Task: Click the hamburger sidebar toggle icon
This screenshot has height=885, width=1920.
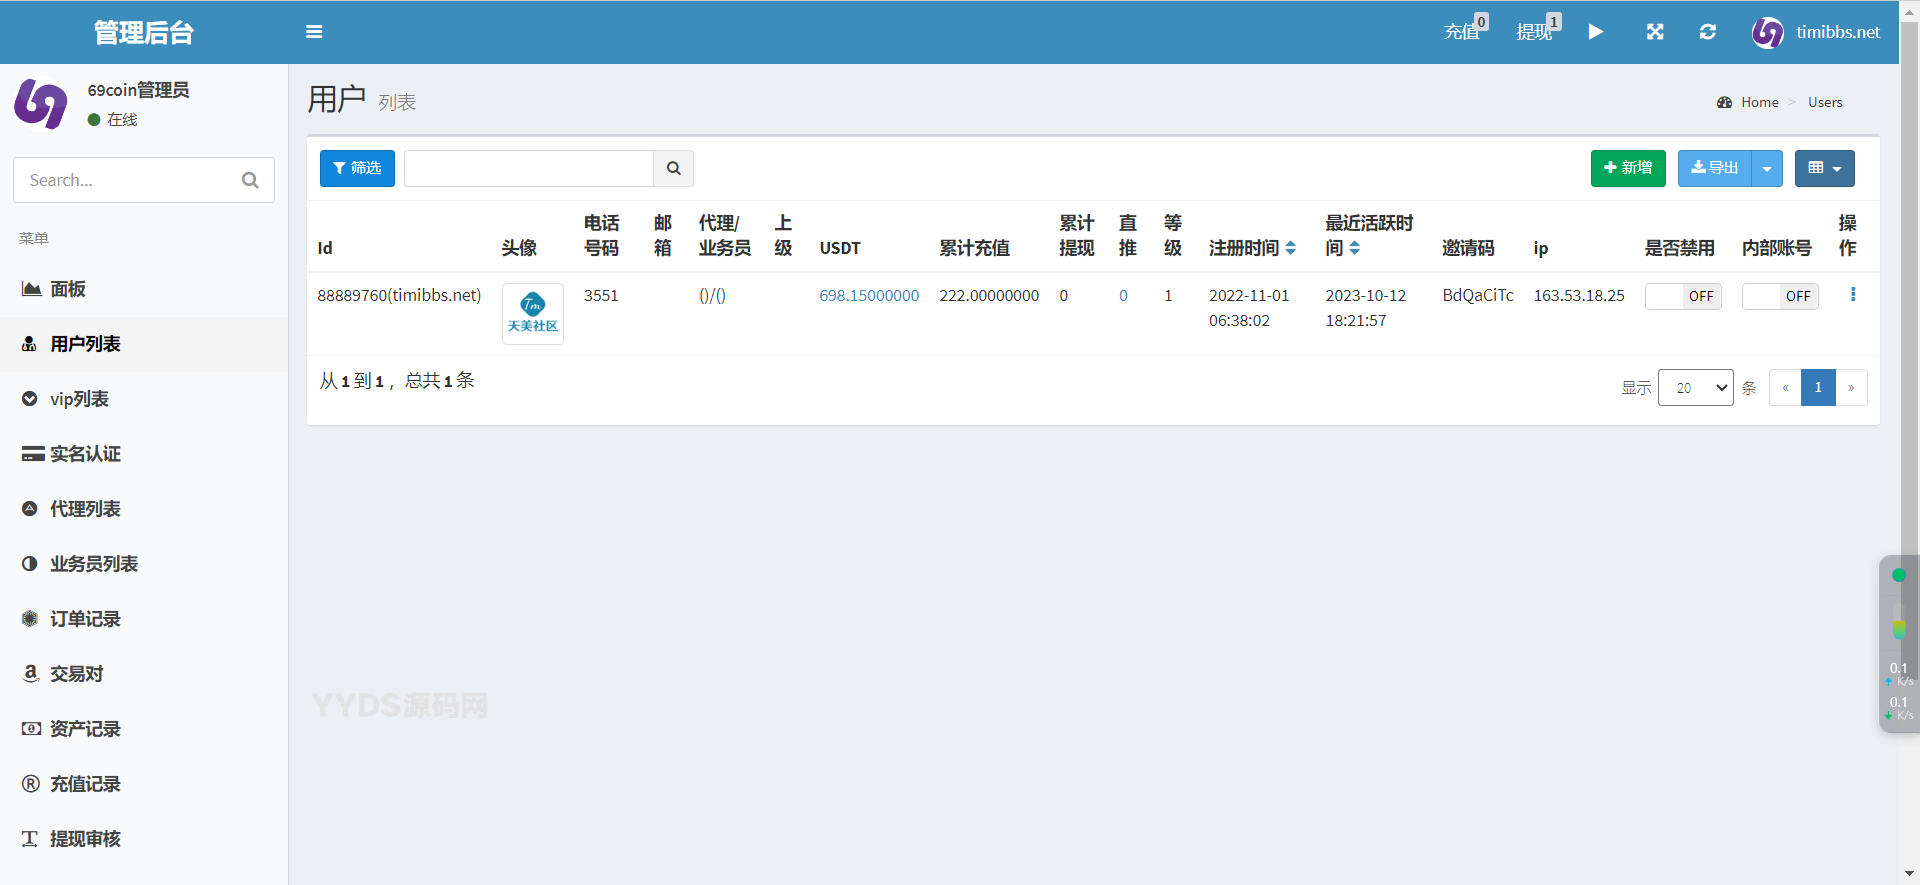Action: point(314,32)
